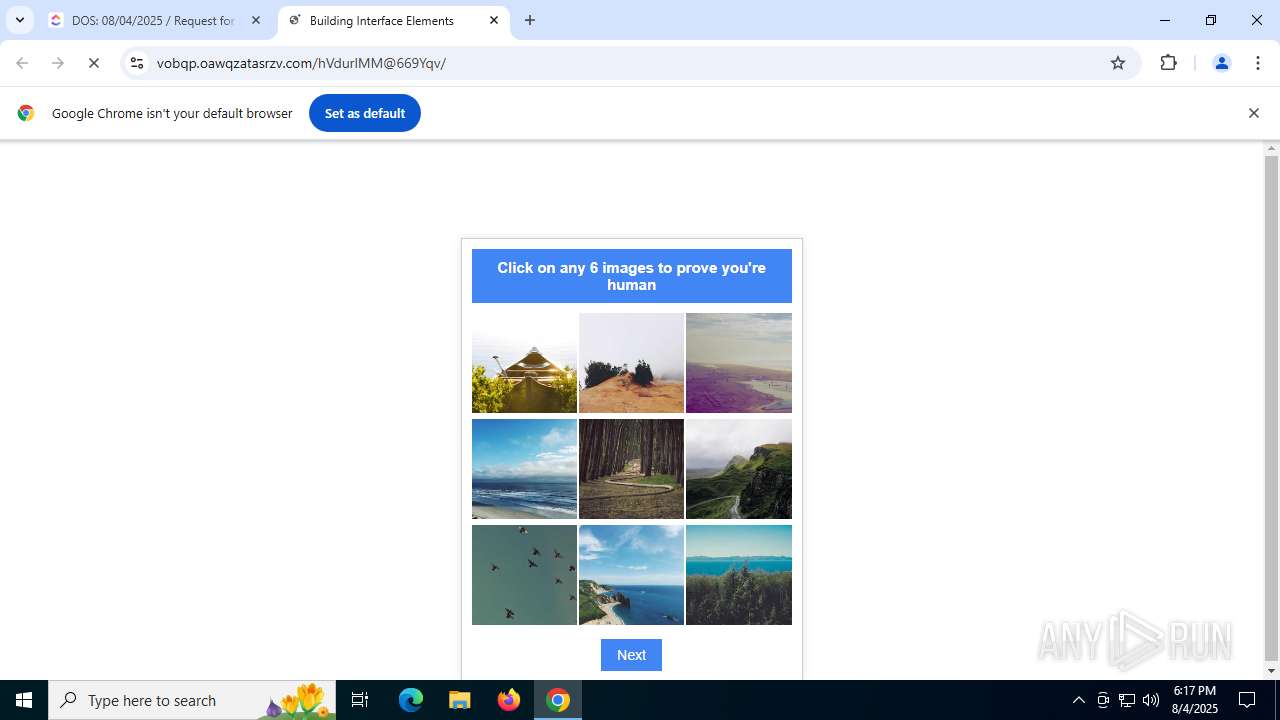Select the pine trees by lake image
Viewport: 1280px width, 720px height.
pyautogui.click(x=739, y=575)
